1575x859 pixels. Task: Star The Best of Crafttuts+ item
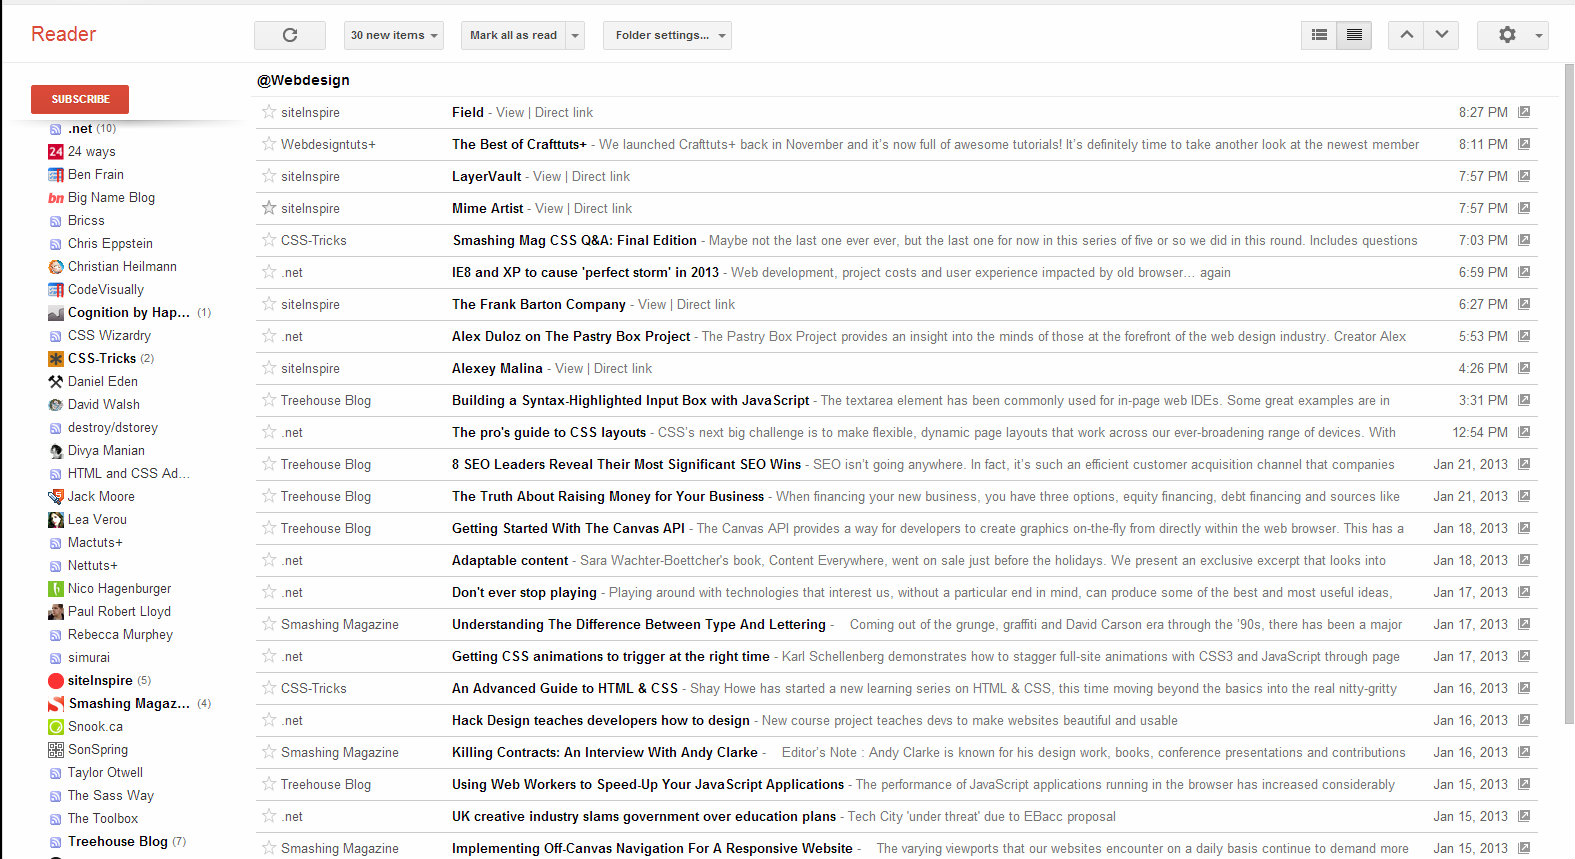pyautogui.click(x=269, y=144)
